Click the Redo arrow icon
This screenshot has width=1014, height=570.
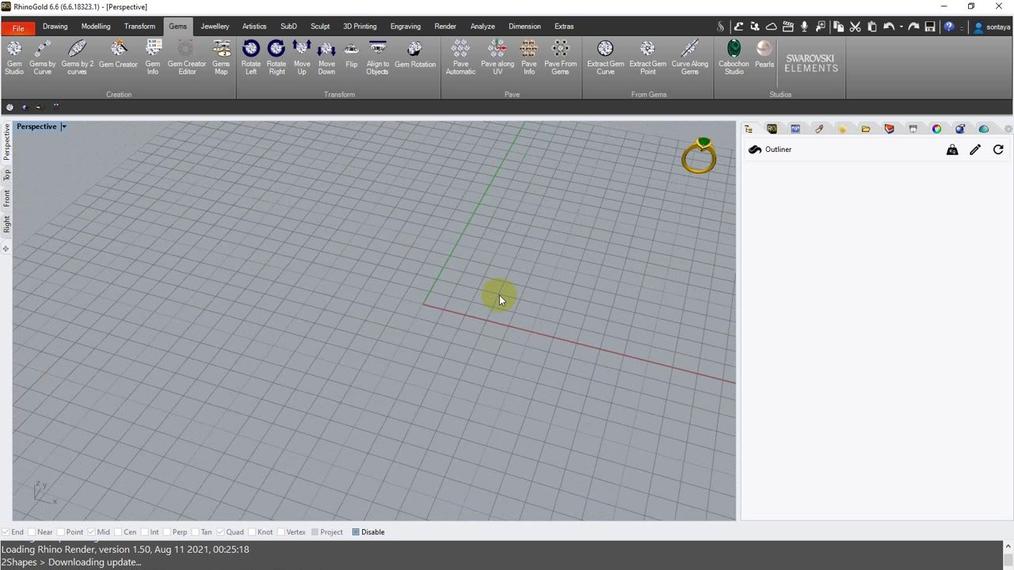coord(913,27)
